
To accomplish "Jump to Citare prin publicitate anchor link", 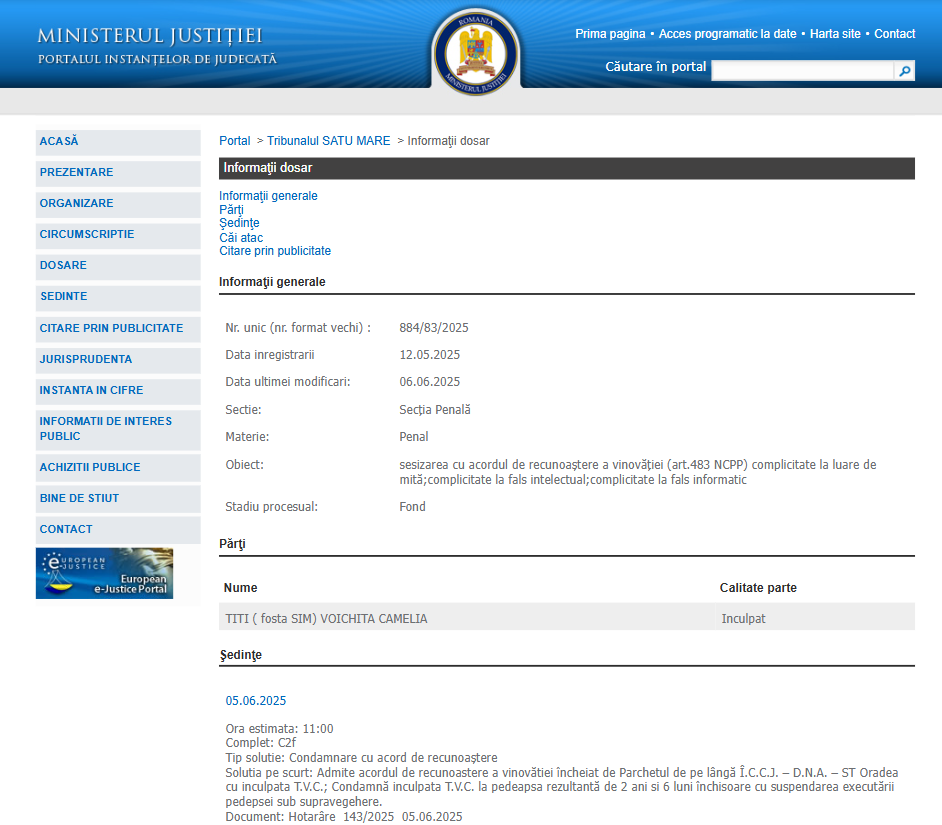I will pos(275,251).
